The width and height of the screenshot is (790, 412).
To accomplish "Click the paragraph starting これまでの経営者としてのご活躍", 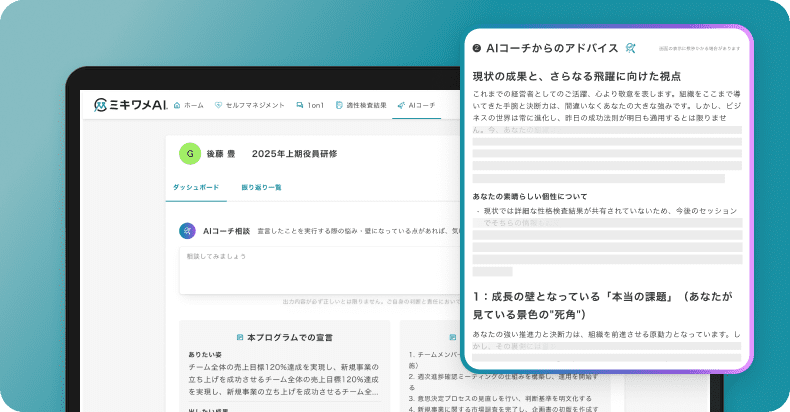I will (607, 111).
